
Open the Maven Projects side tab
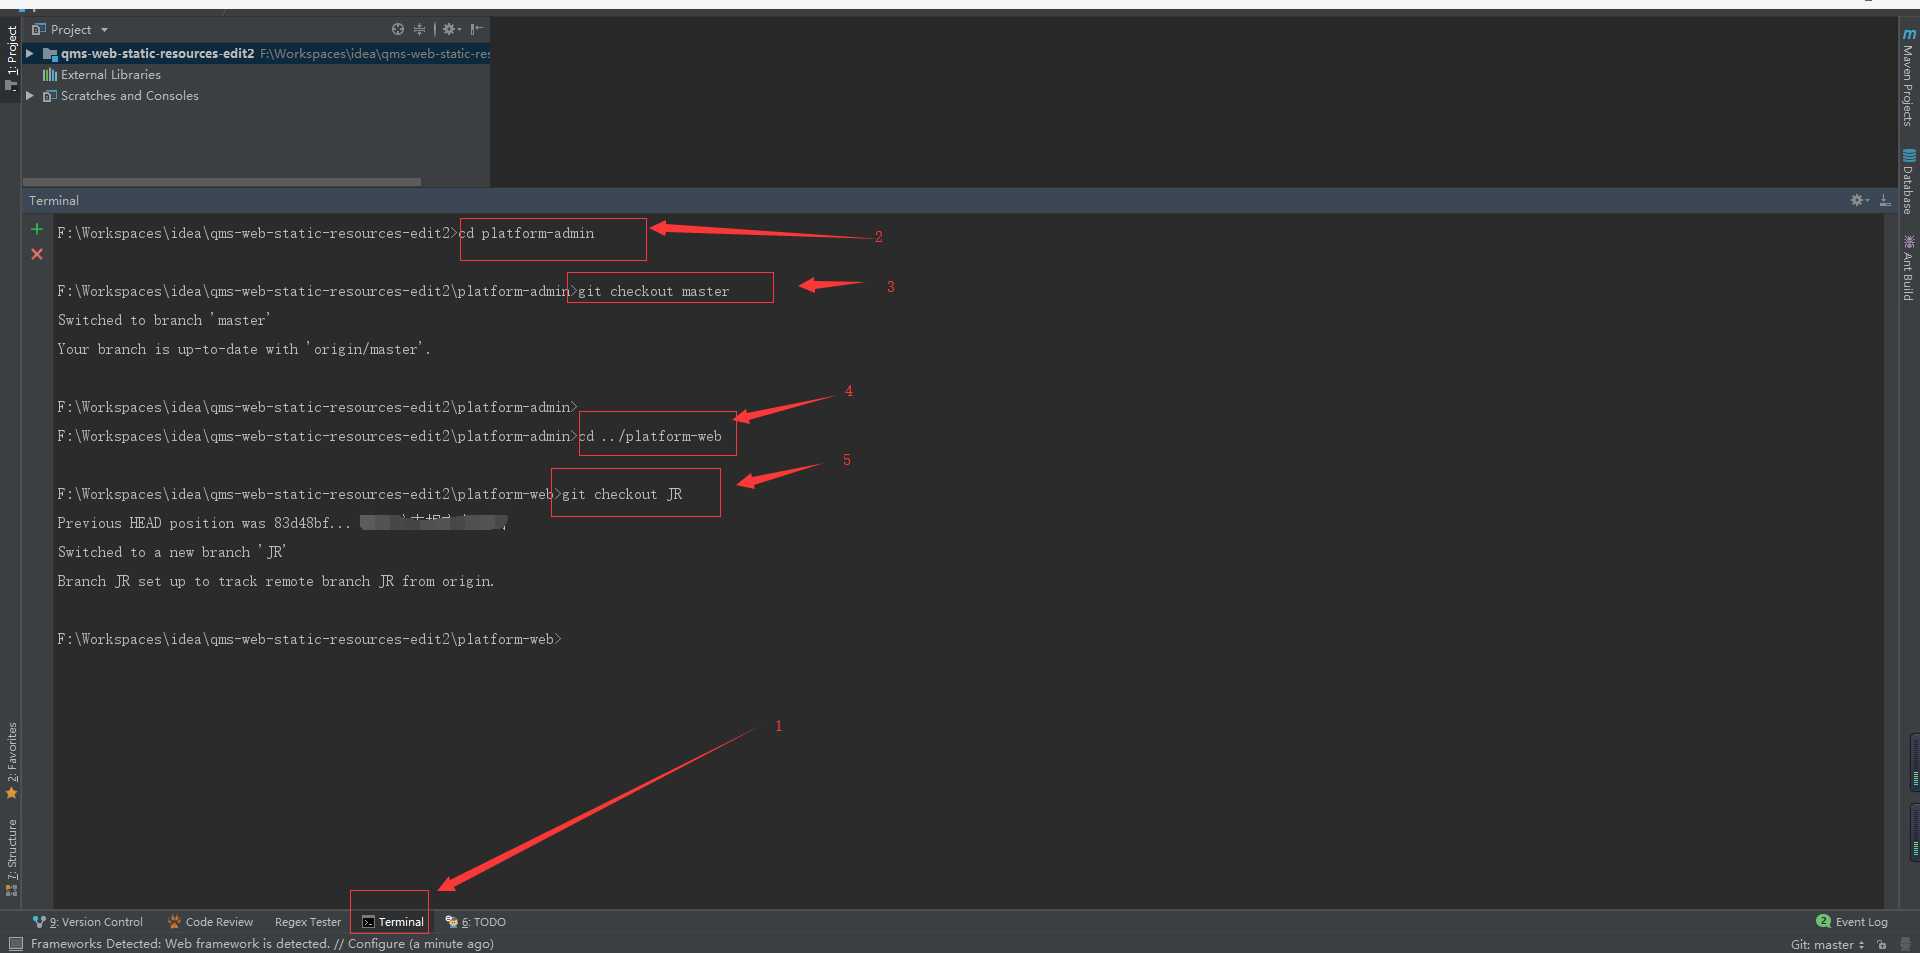tap(1908, 77)
